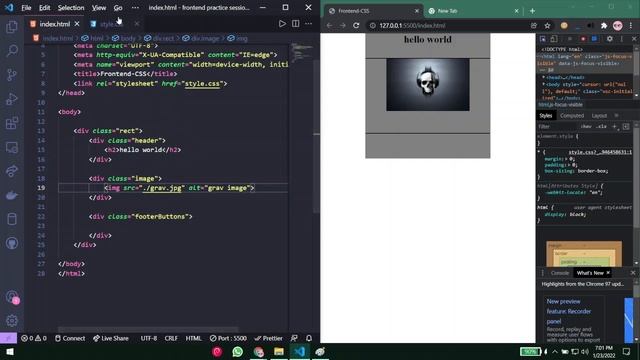Change the UTF-8 file encoding
The image size is (640, 360).
[149, 338]
